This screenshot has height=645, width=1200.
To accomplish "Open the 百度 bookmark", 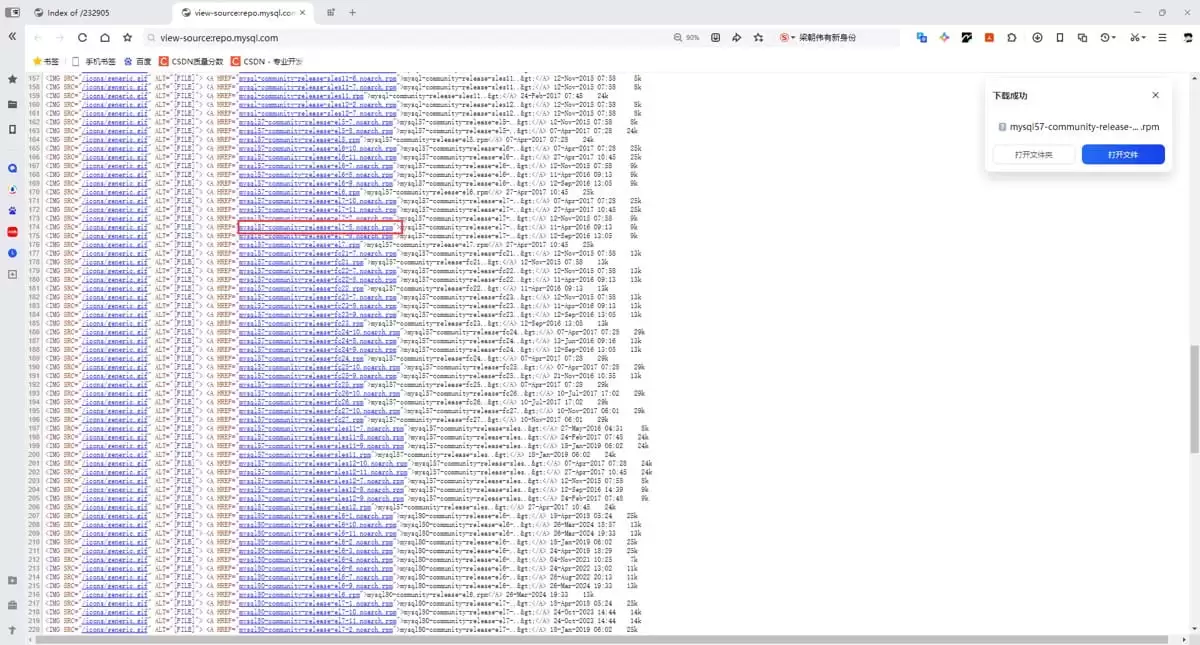I will pyautogui.click(x=138, y=61).
